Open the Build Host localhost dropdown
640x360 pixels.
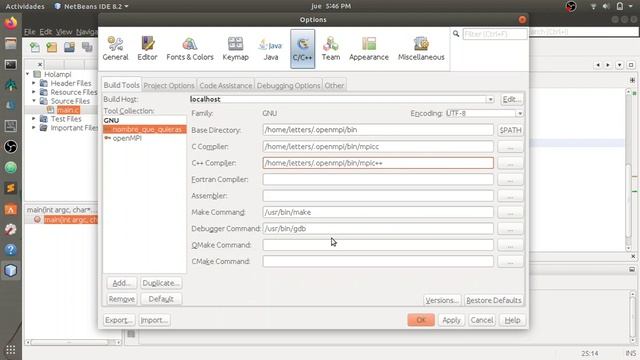click(490, 99)
